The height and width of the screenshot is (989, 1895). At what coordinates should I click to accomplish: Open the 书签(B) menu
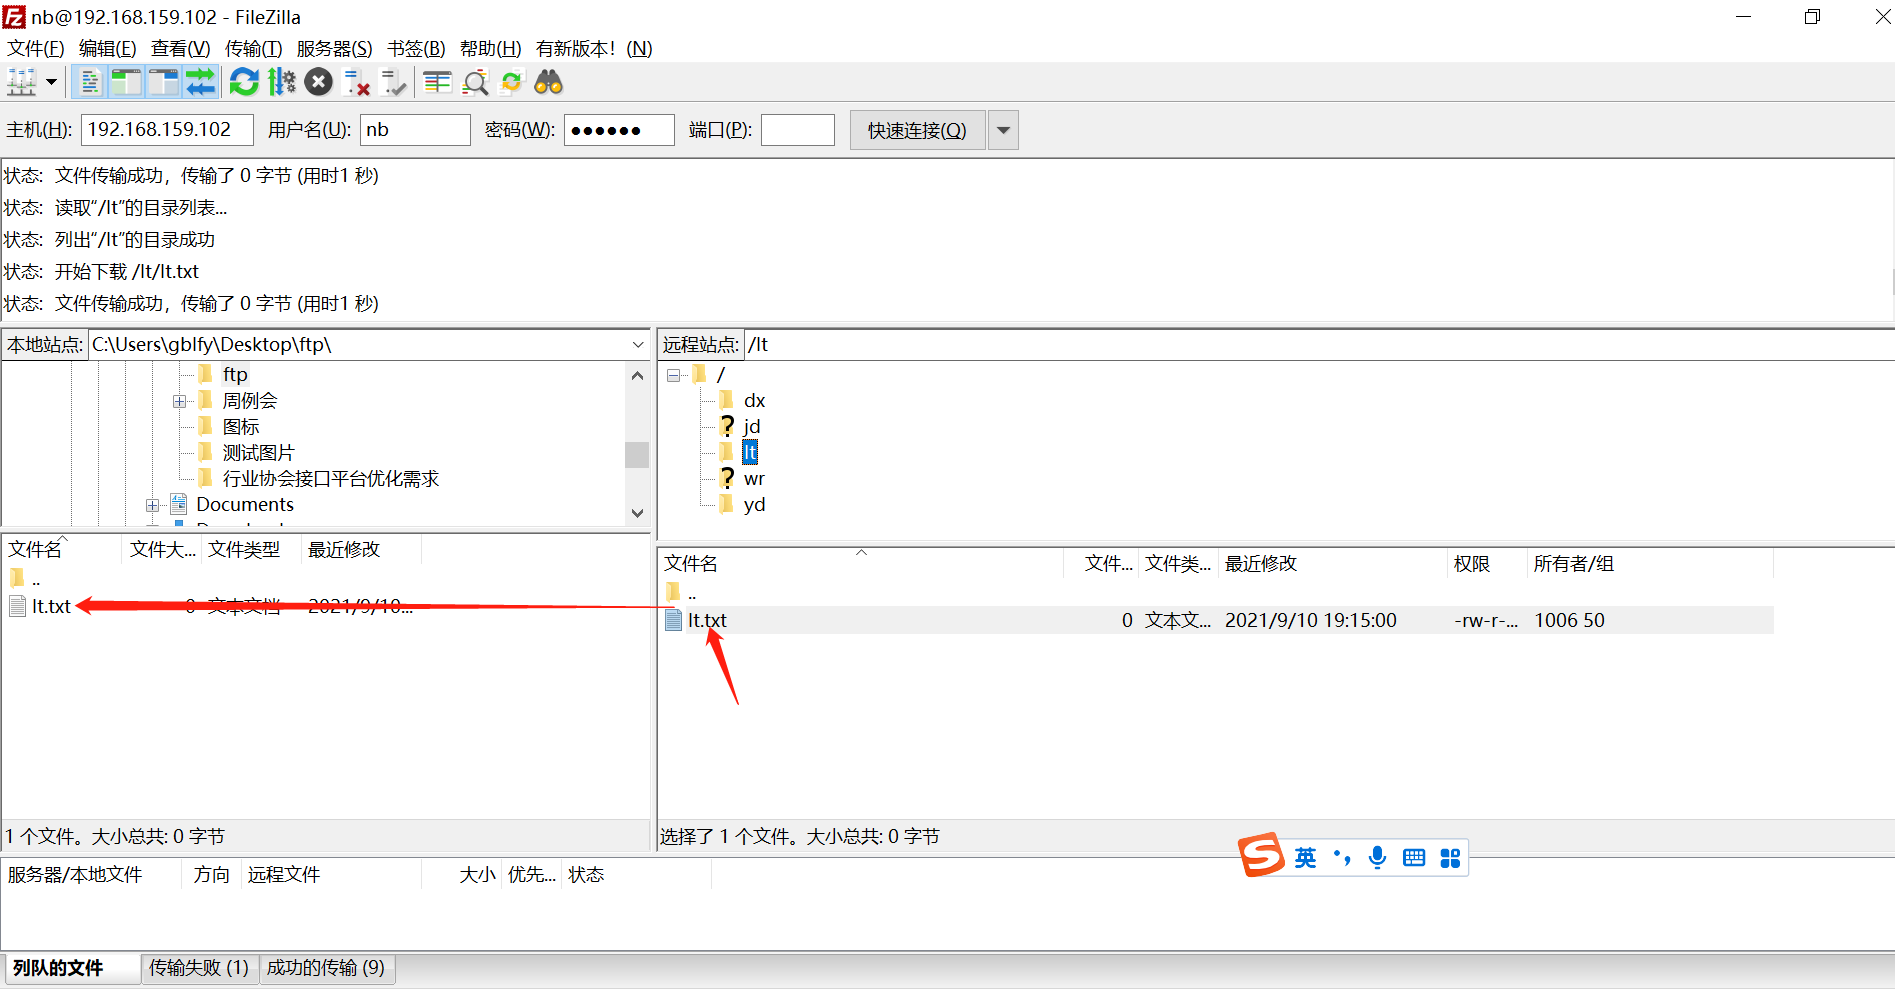tap(417, 48)
